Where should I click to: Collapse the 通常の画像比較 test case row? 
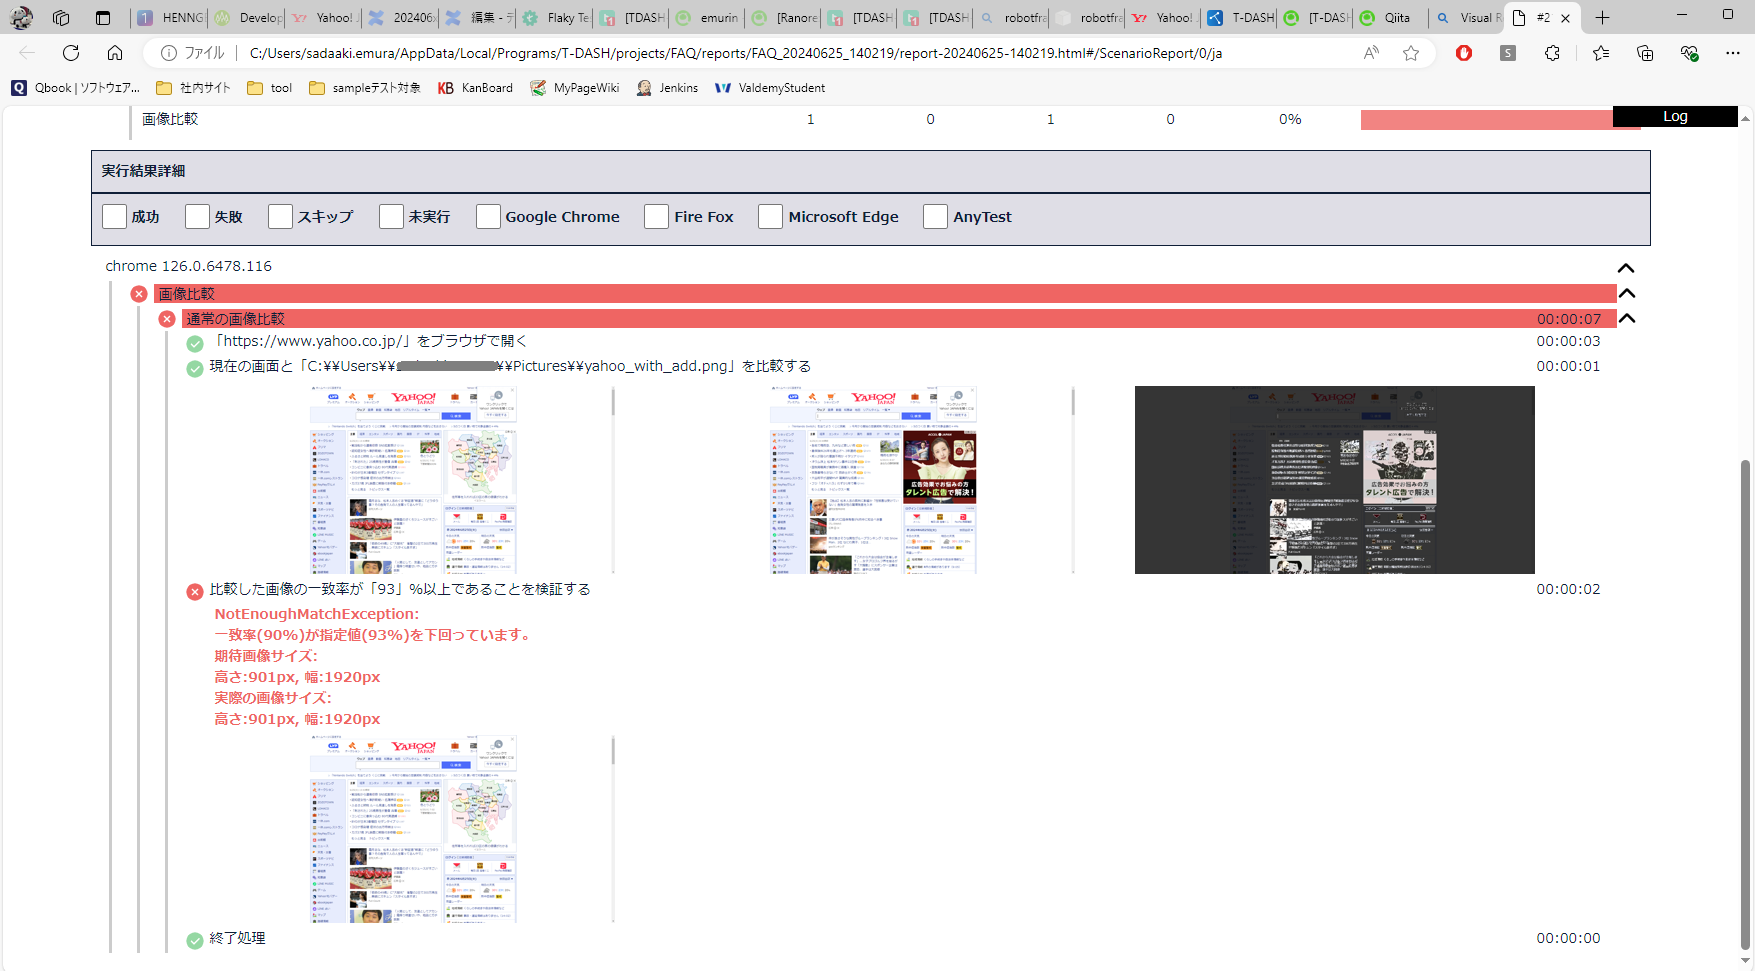click(x=1627, y=318)
